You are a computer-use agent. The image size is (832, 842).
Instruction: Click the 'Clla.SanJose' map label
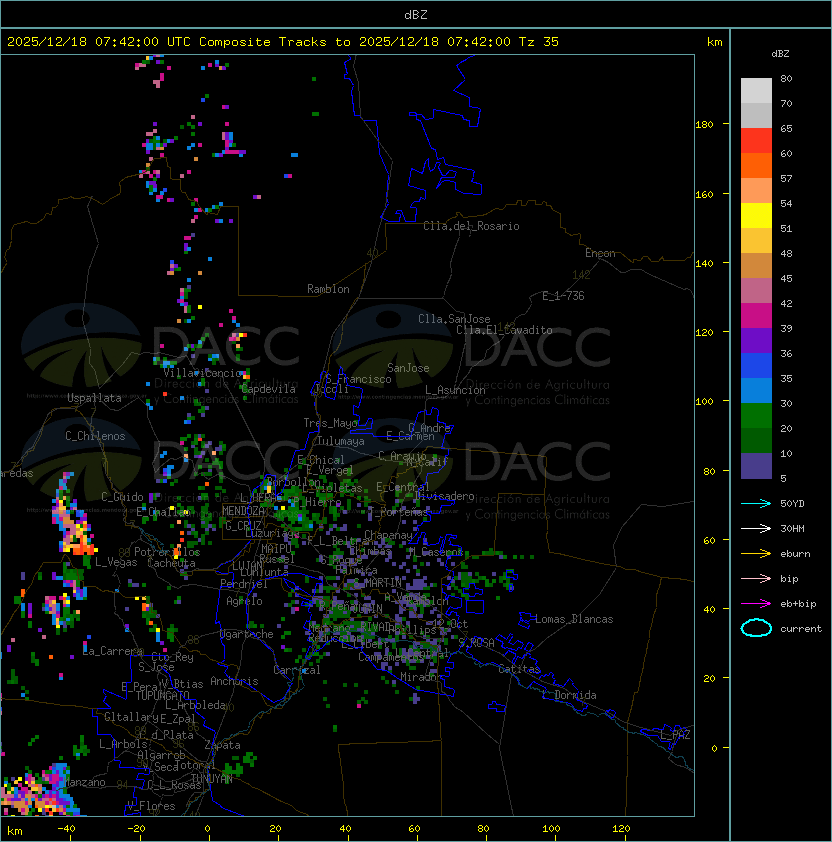454,319
